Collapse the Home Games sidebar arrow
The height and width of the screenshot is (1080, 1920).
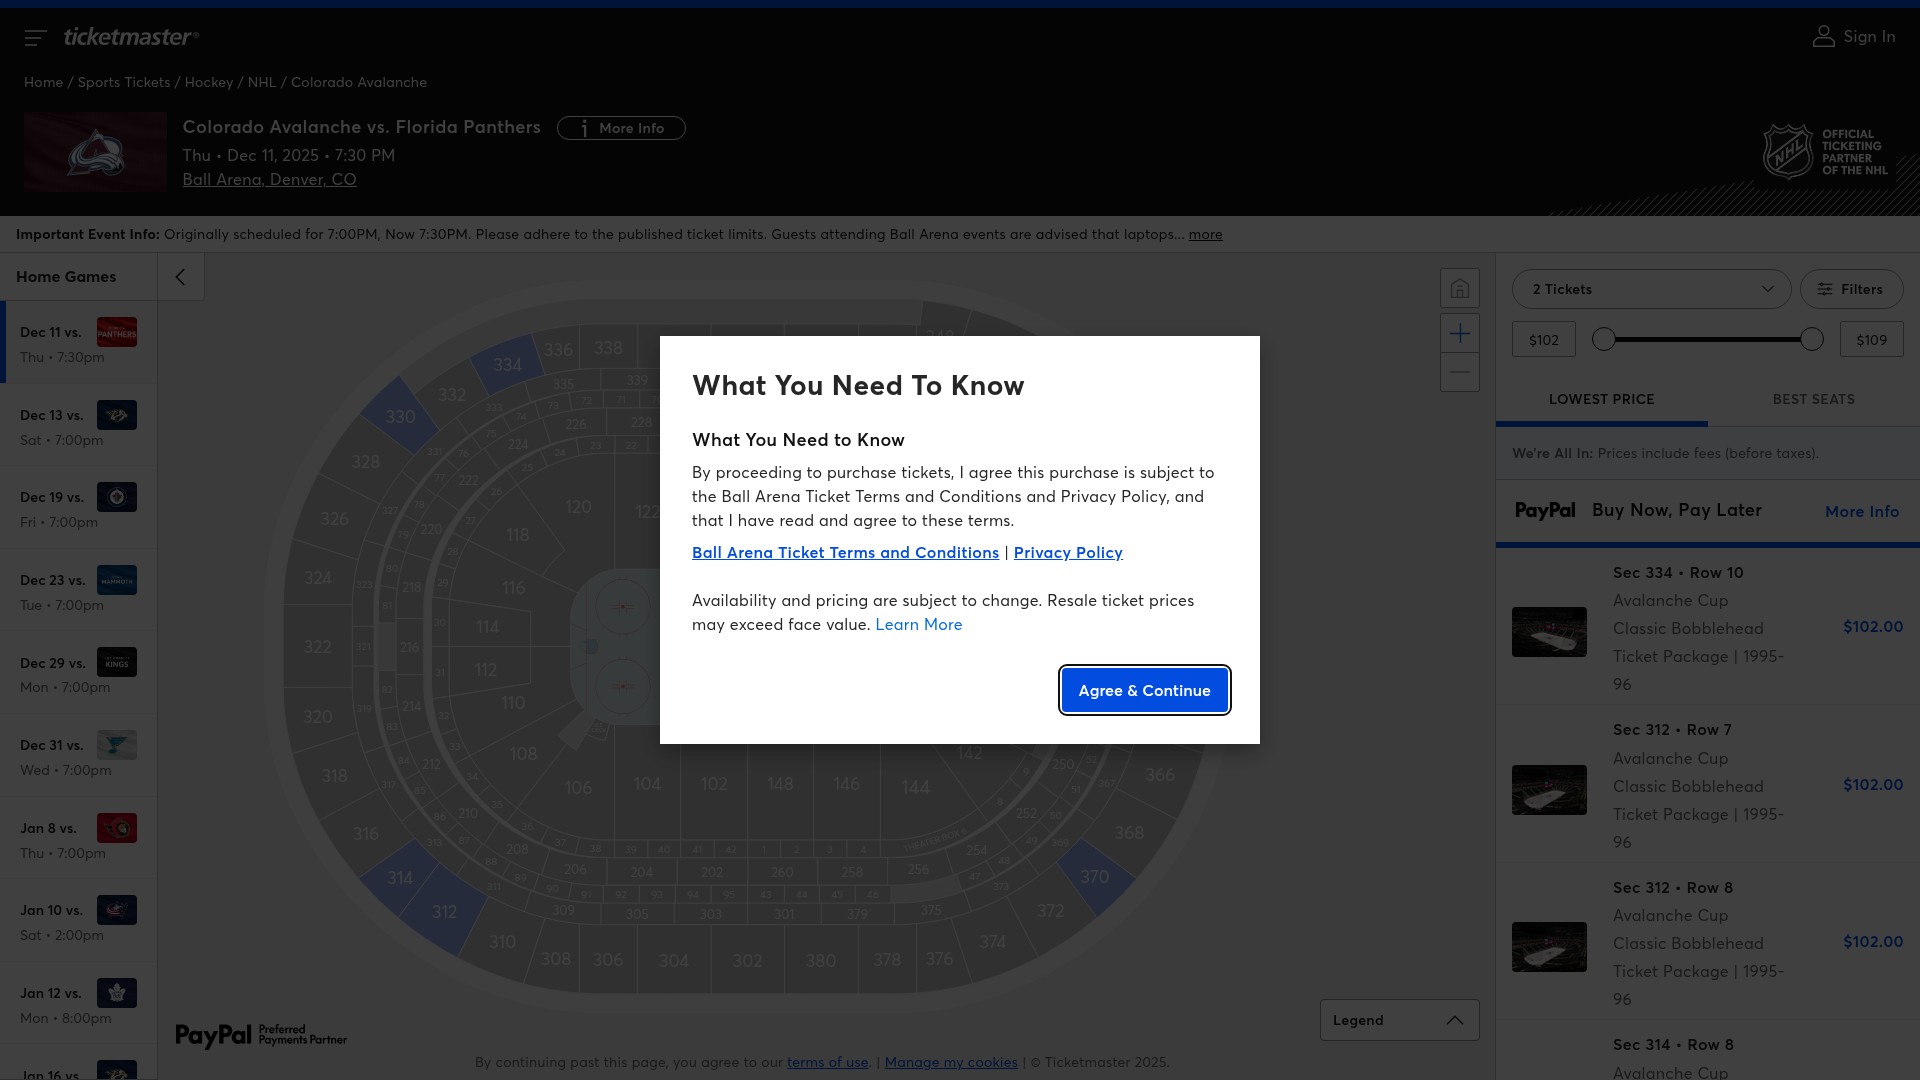181,277
